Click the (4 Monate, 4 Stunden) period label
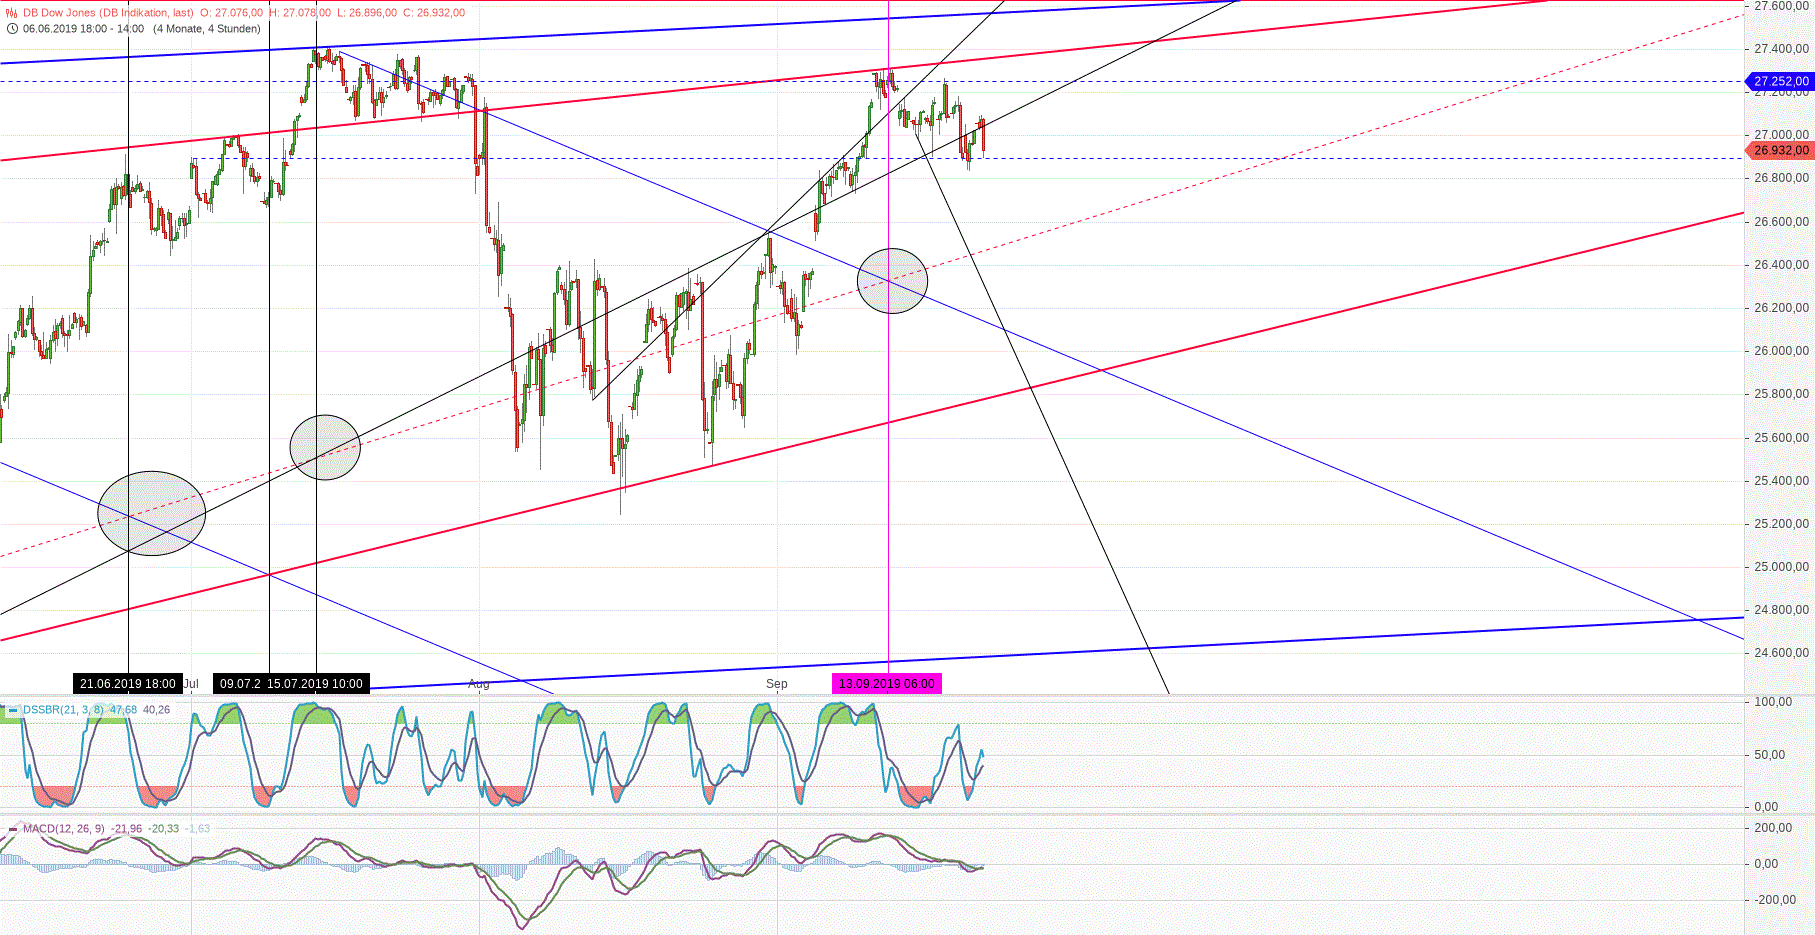This screenshot has height=935, width=1815. click(207, 29)
